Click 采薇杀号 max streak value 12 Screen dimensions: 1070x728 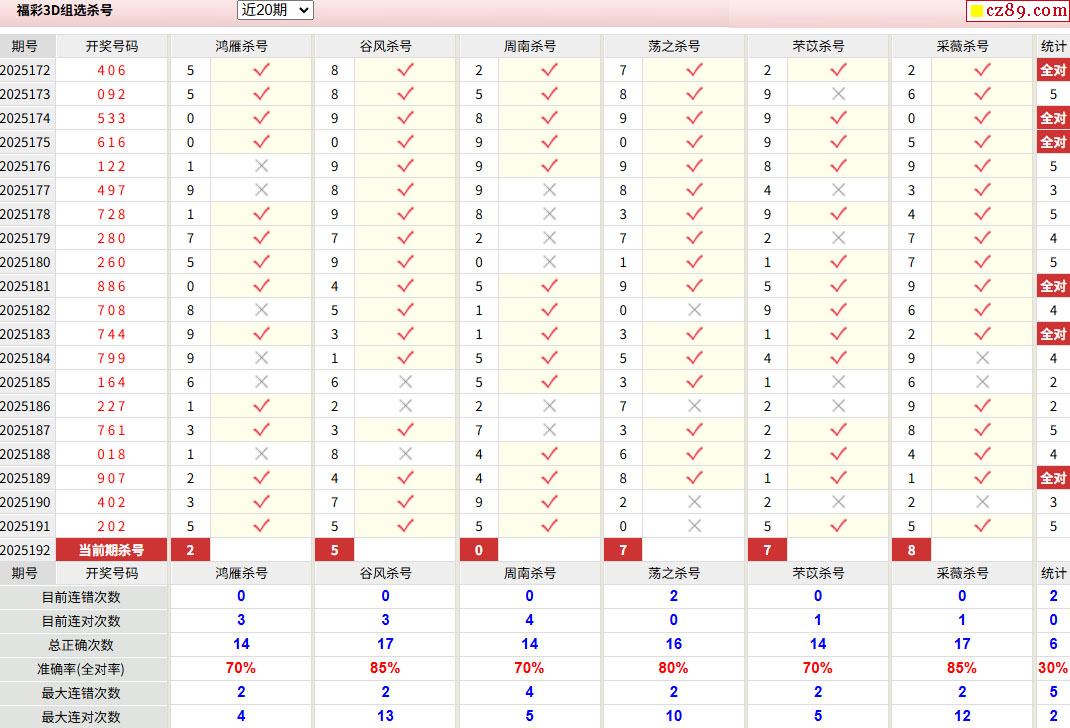point(962,716)
